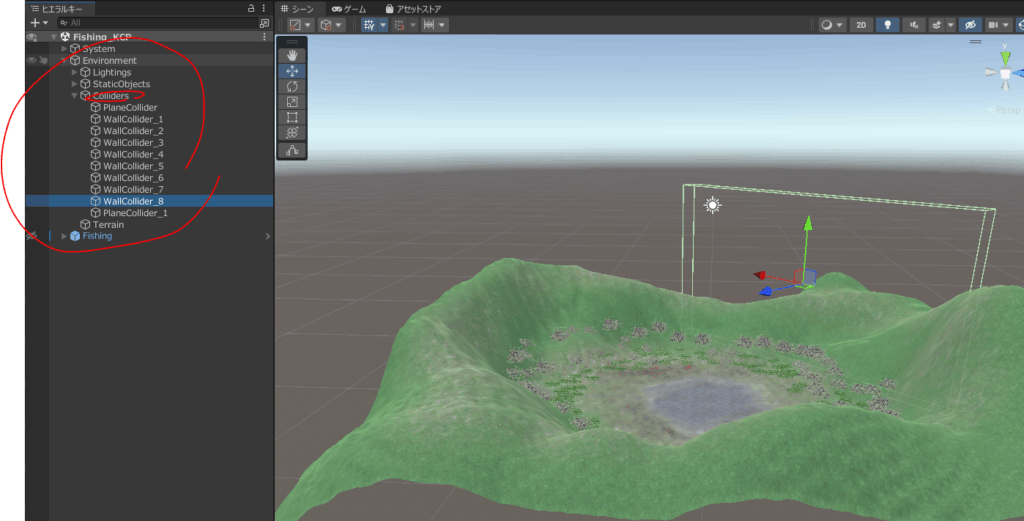This screenshot has width=1024, height=521.
Task: Switch to the ゲーム tab
Action: click(x=349, y=8)
